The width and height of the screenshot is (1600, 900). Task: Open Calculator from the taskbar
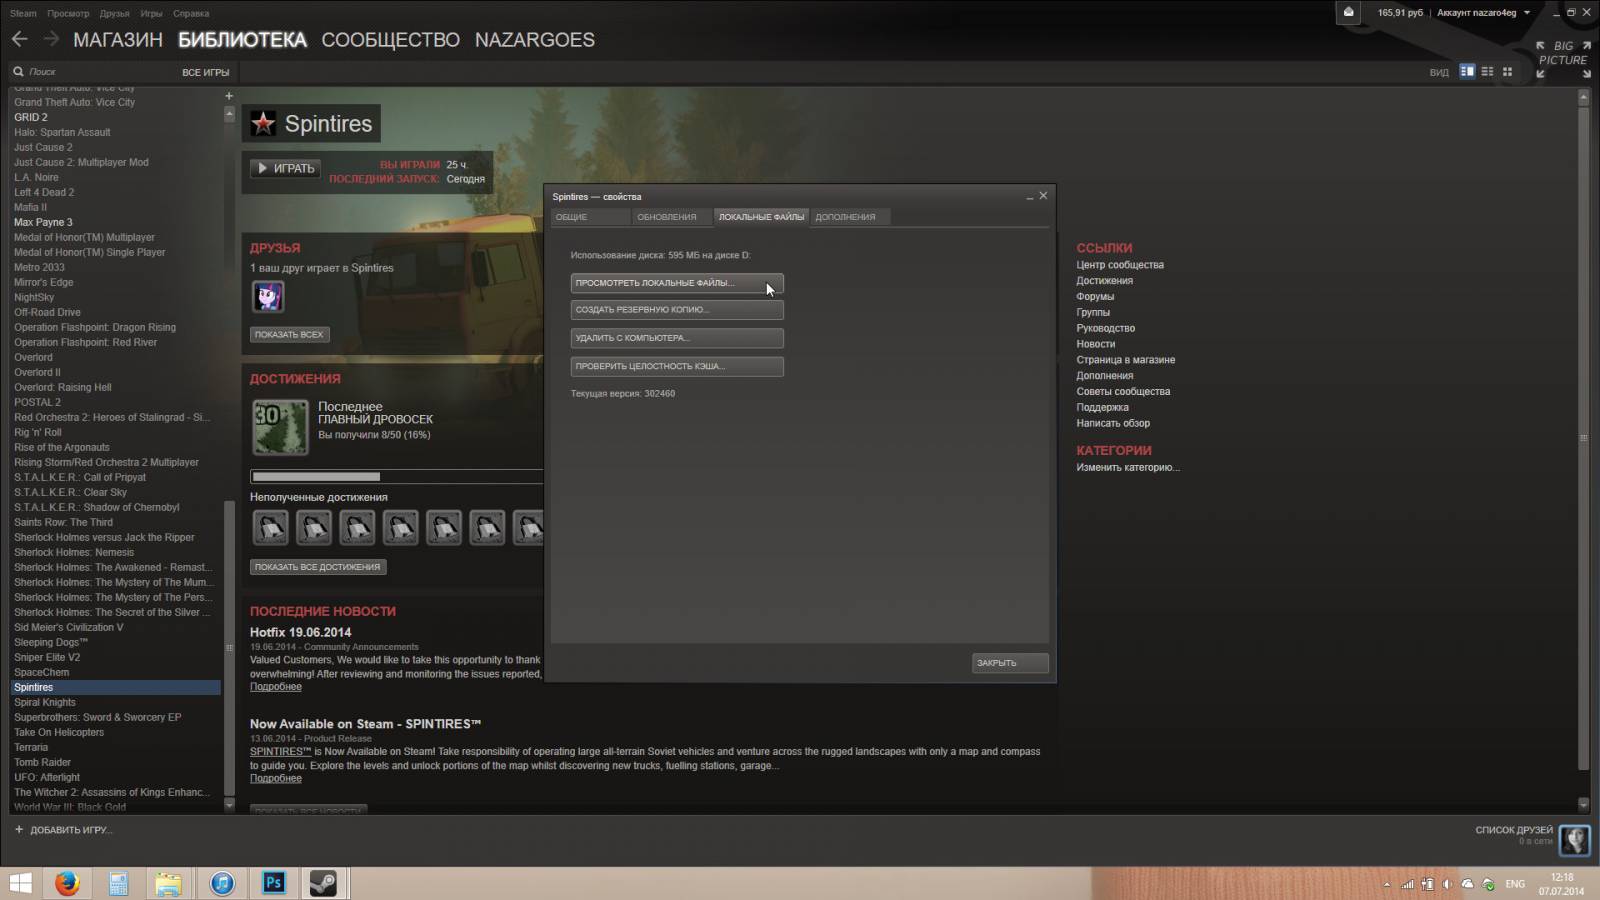(x=118, y=883)
